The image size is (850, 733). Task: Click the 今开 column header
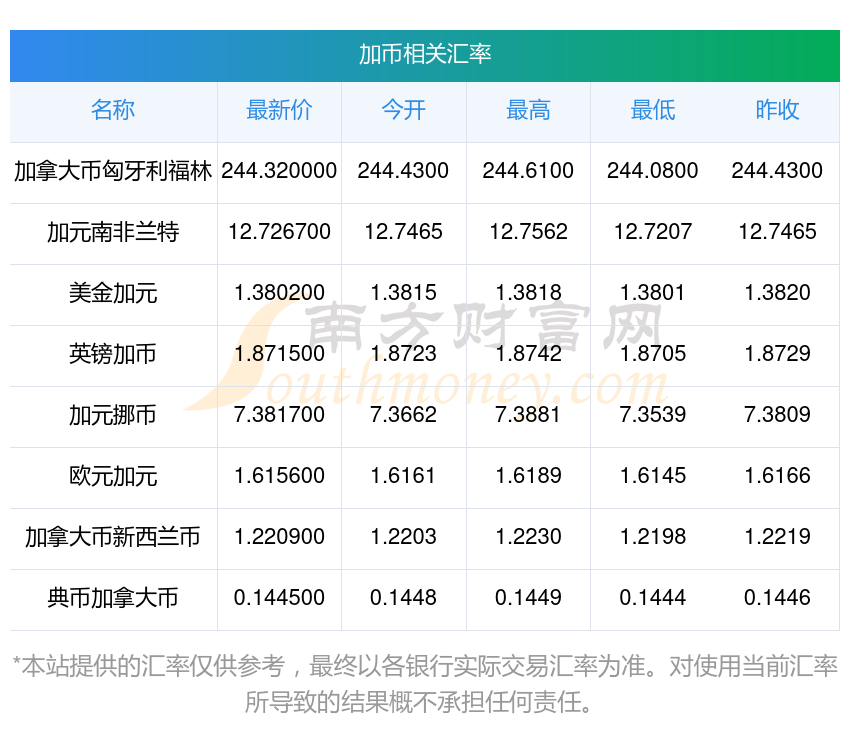click(403, 110)
